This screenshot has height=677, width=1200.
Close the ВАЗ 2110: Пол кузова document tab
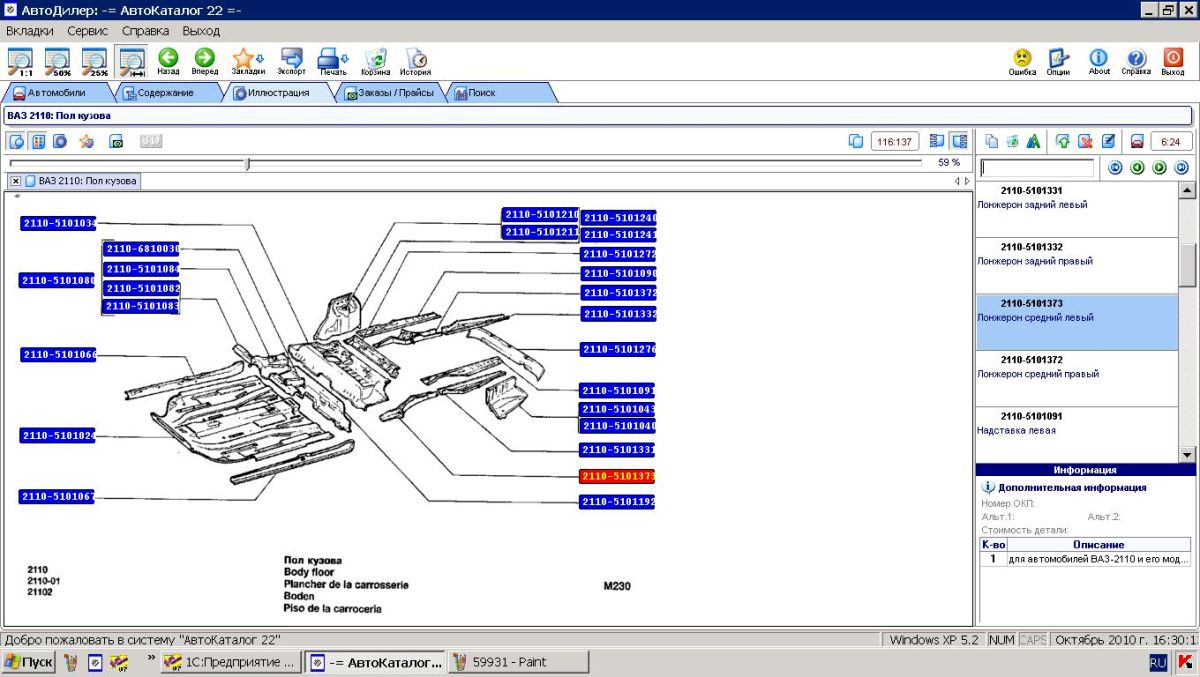click(x=16, y=181)
